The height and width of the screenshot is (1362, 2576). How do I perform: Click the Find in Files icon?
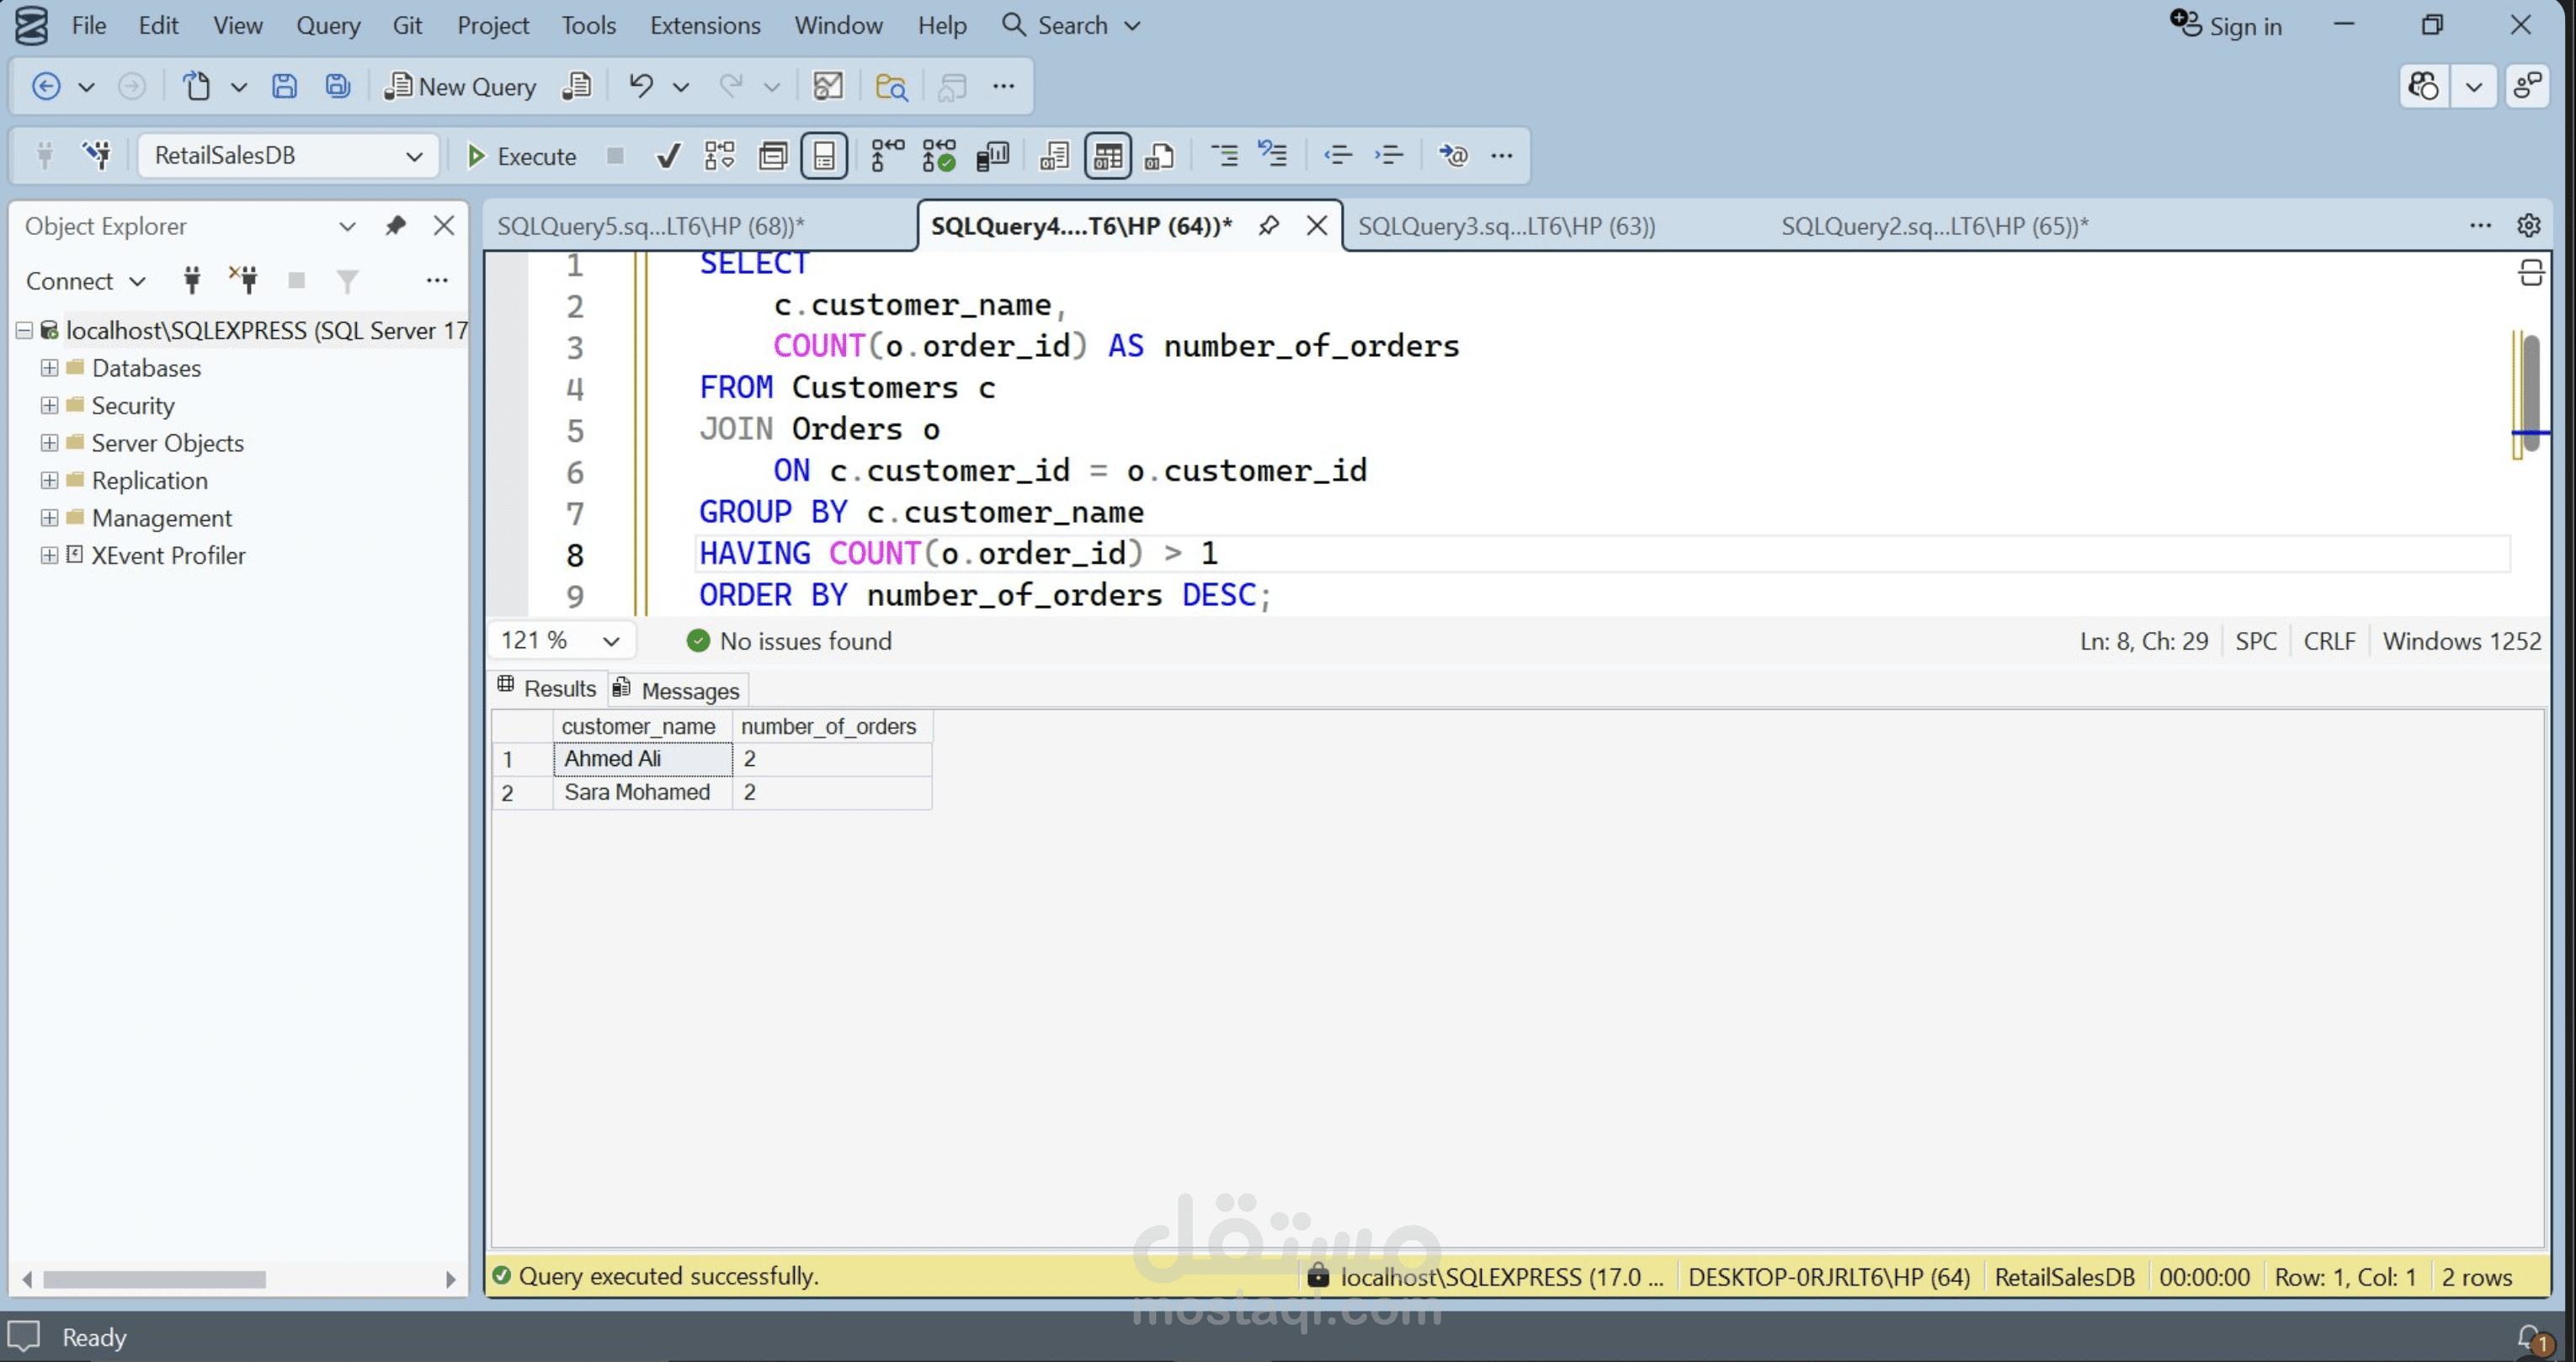coord(890,86)
